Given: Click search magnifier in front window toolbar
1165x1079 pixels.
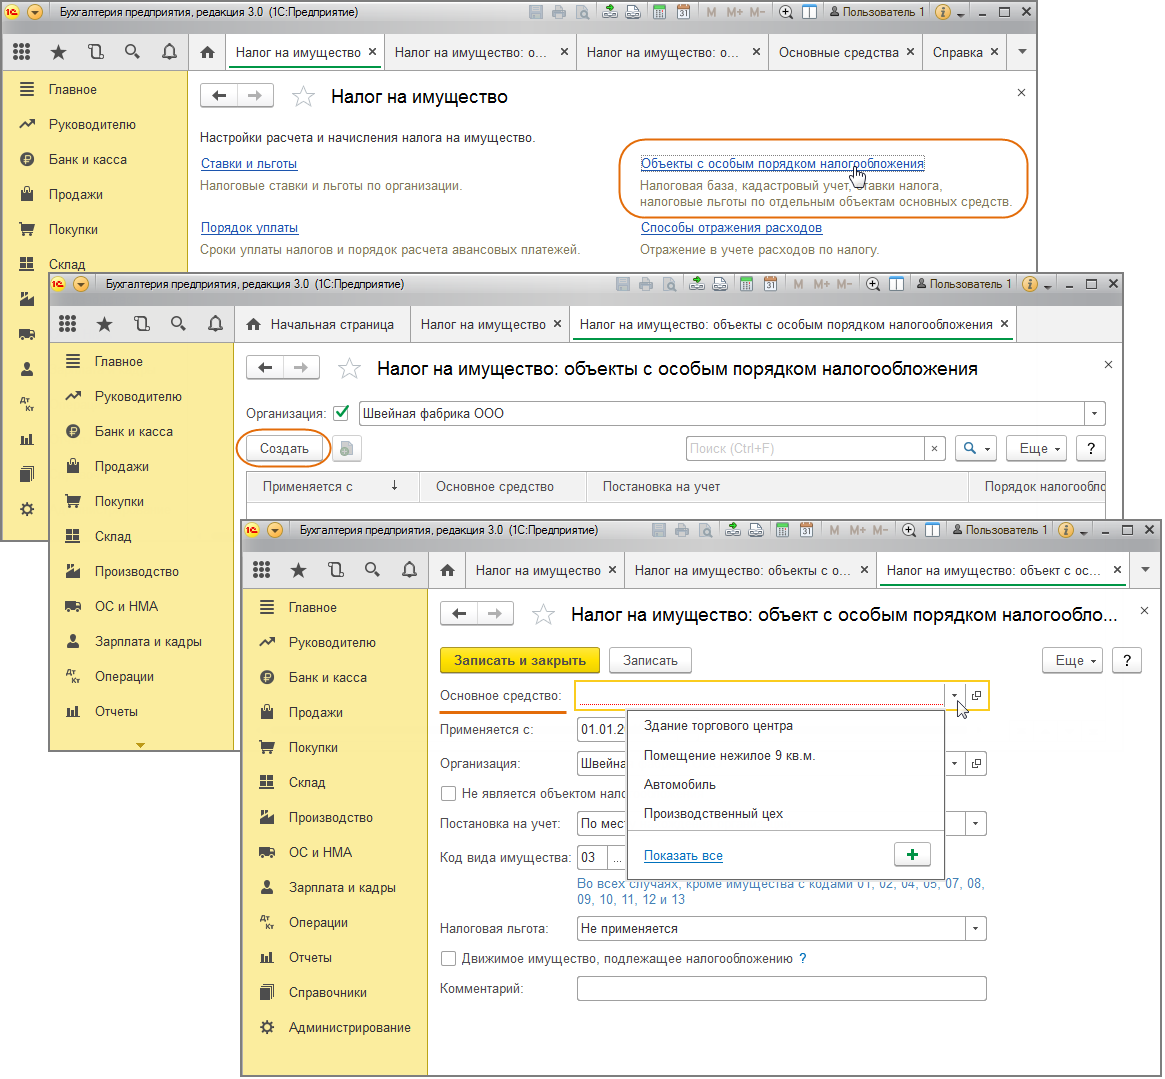Looking at the screenshot, I should (x=372, y=570).
